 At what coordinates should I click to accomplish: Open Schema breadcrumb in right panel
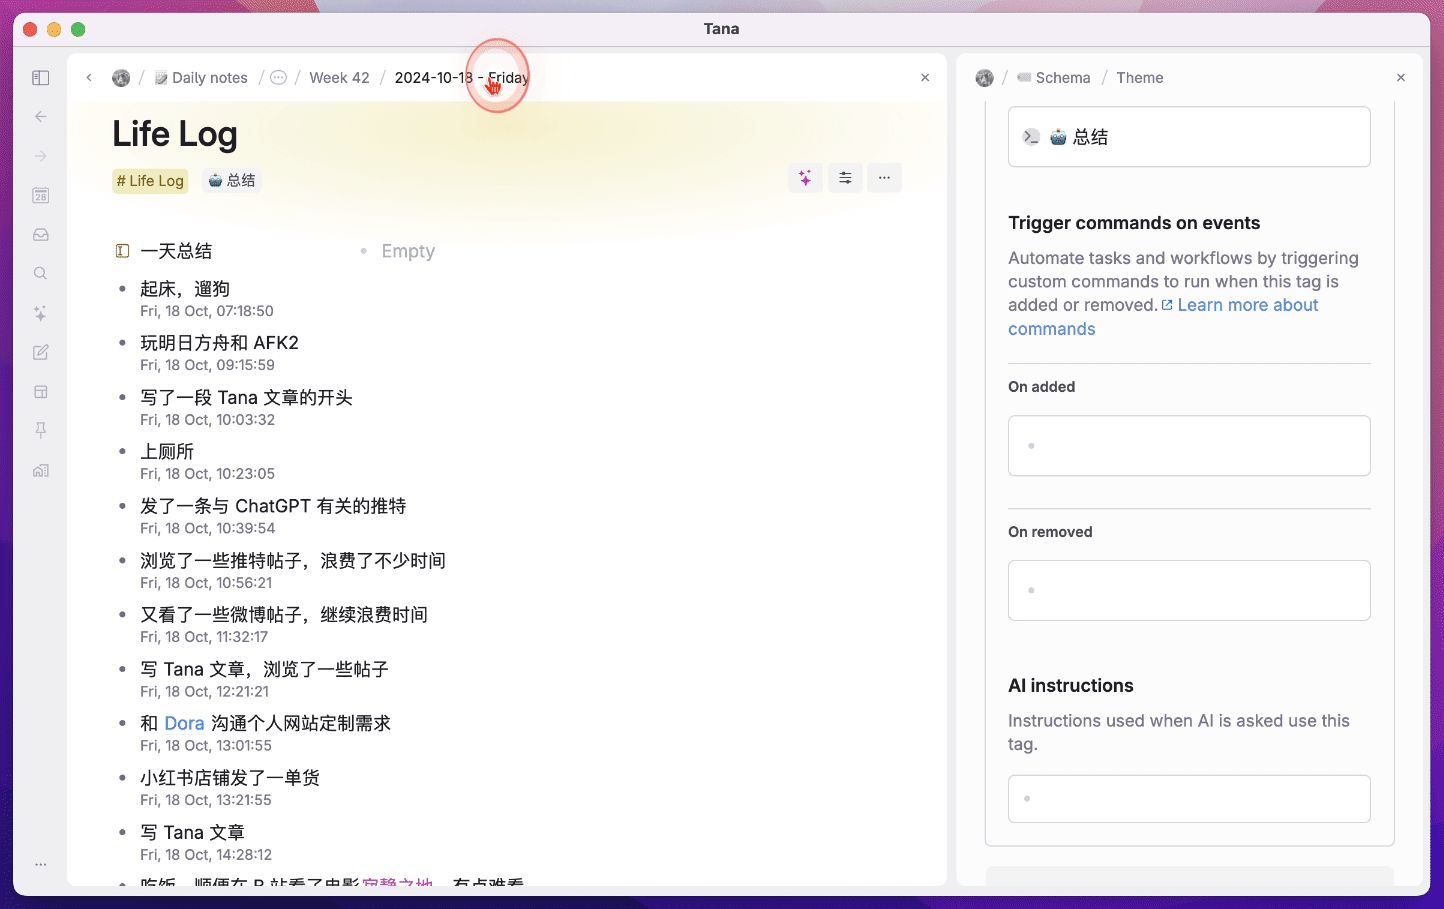coord(1054,78)
